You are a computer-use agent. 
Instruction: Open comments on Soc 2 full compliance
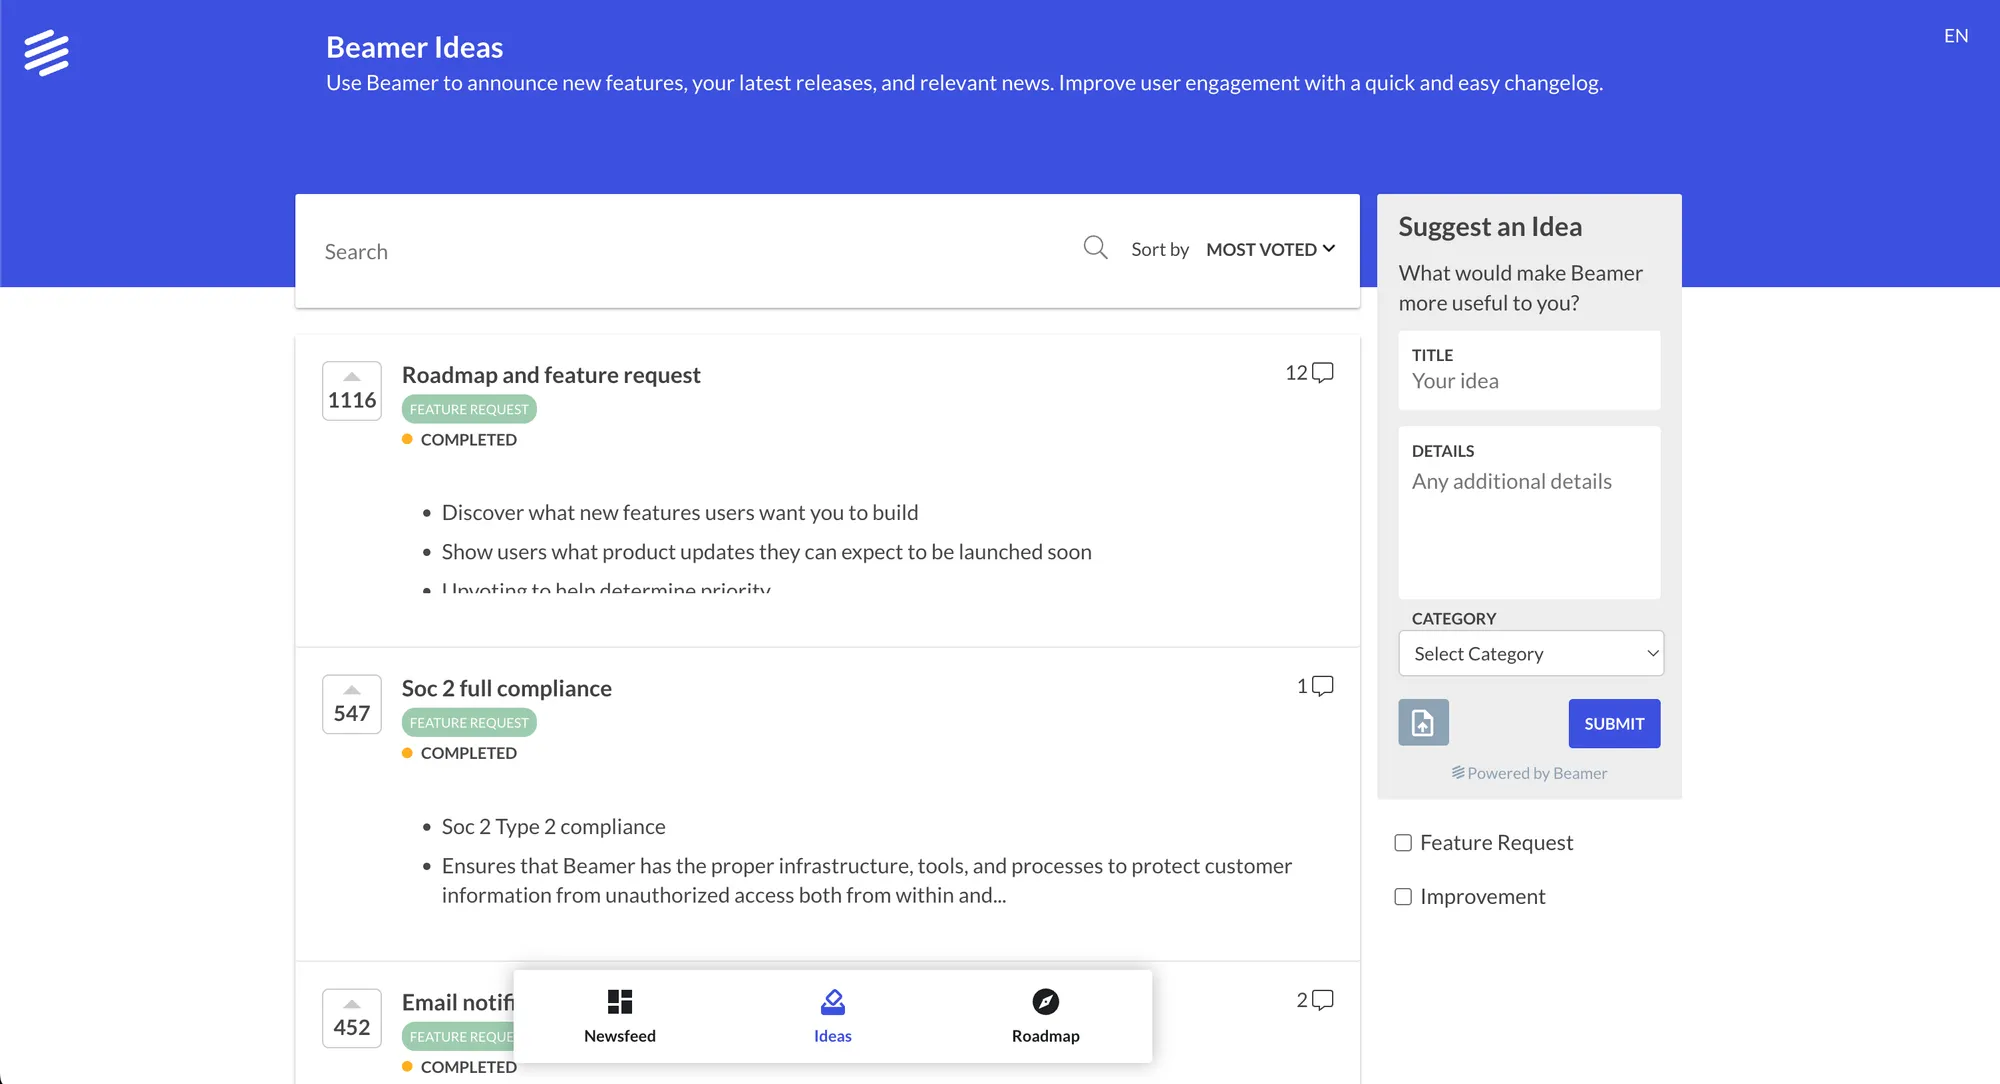click(1315, 686)
